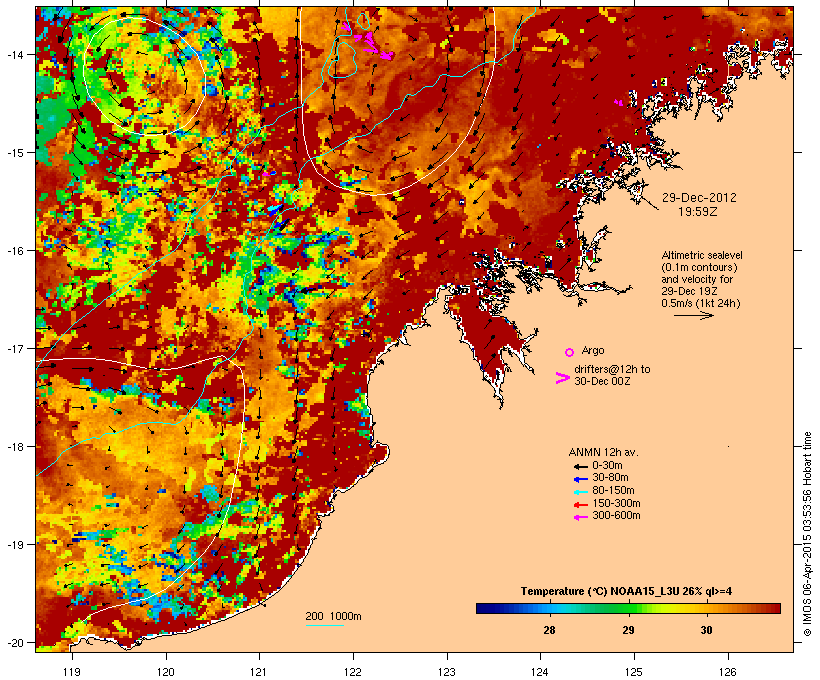Click the -19 latitude axis label
The height and width of the screenshot is (680, 820).
coord(15,545)
